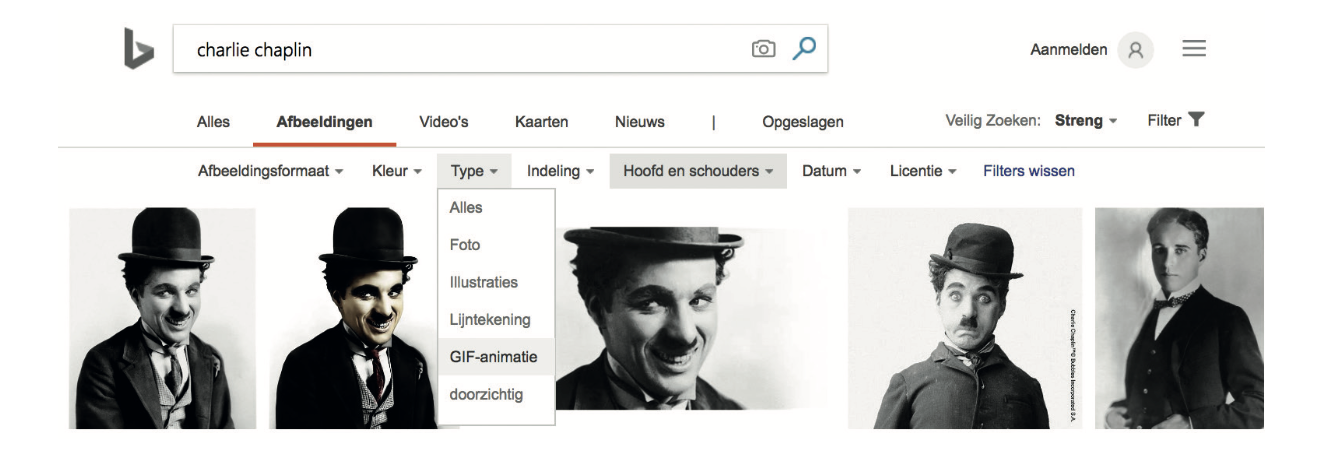
Task: Open the Opgeslagen saved items
Action: point(803,122)
